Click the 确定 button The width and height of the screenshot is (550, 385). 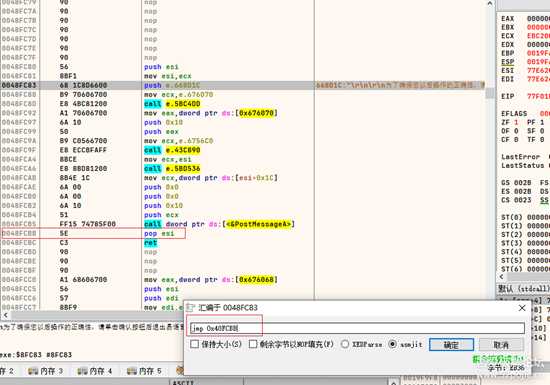[x=451, y=345]
